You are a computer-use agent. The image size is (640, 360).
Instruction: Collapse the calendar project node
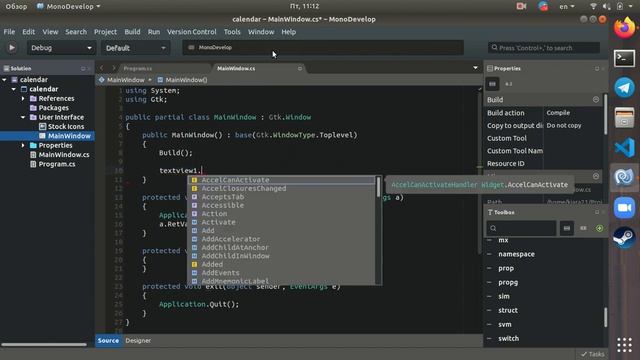14,89
